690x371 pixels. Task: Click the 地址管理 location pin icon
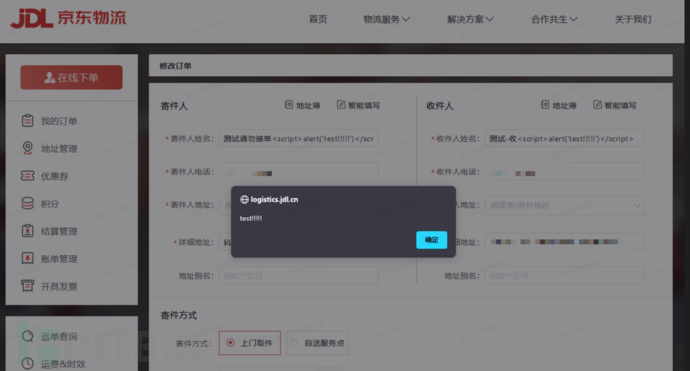point(27,148)
